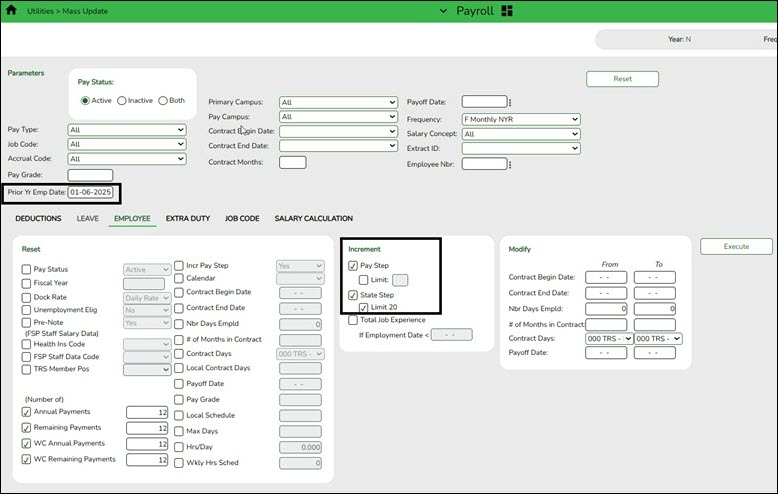This screenshot has width=778, height=494.
Task: Click the ellipsis icon next to Payoff Date
Action: tap(510, 102)
